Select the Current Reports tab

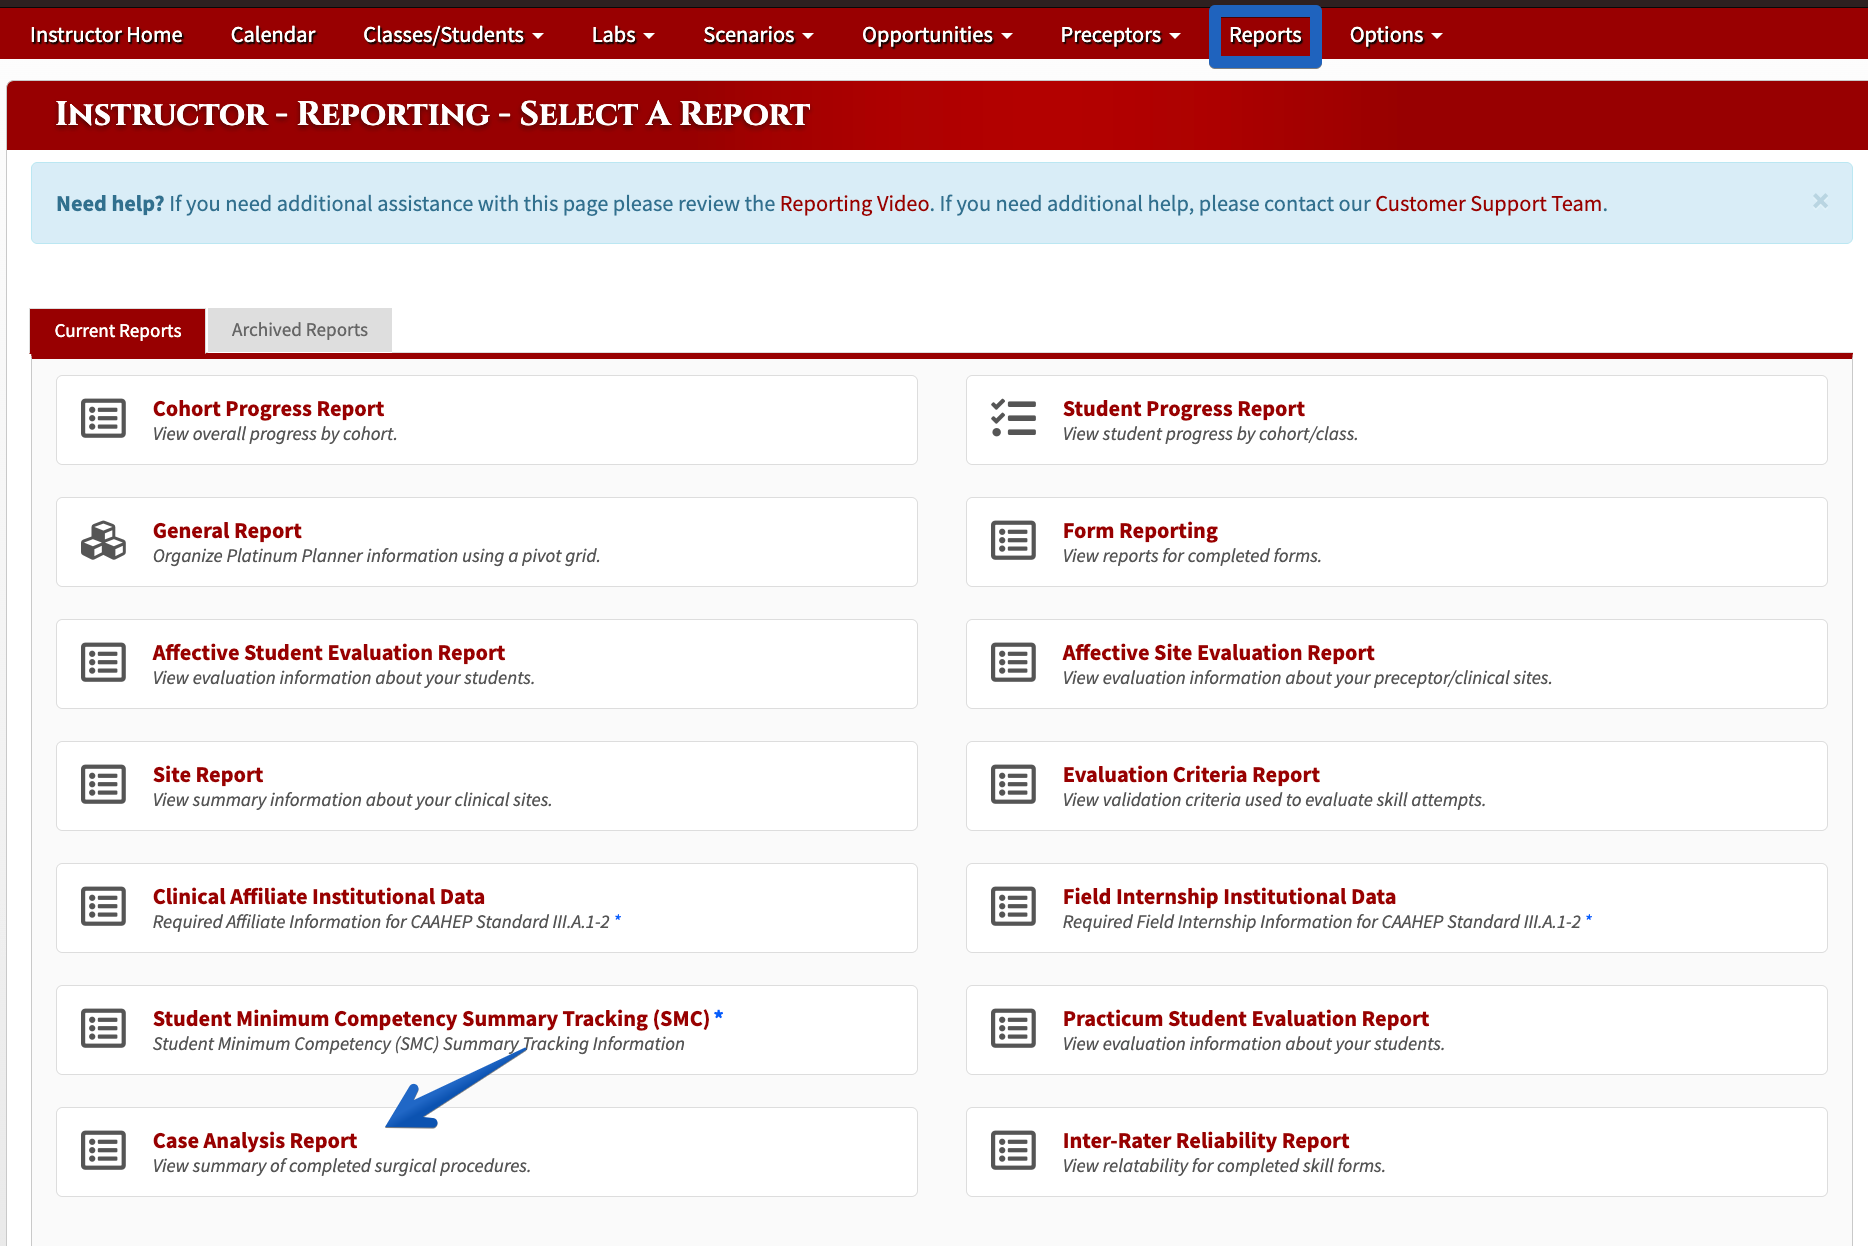click(118, 331)
